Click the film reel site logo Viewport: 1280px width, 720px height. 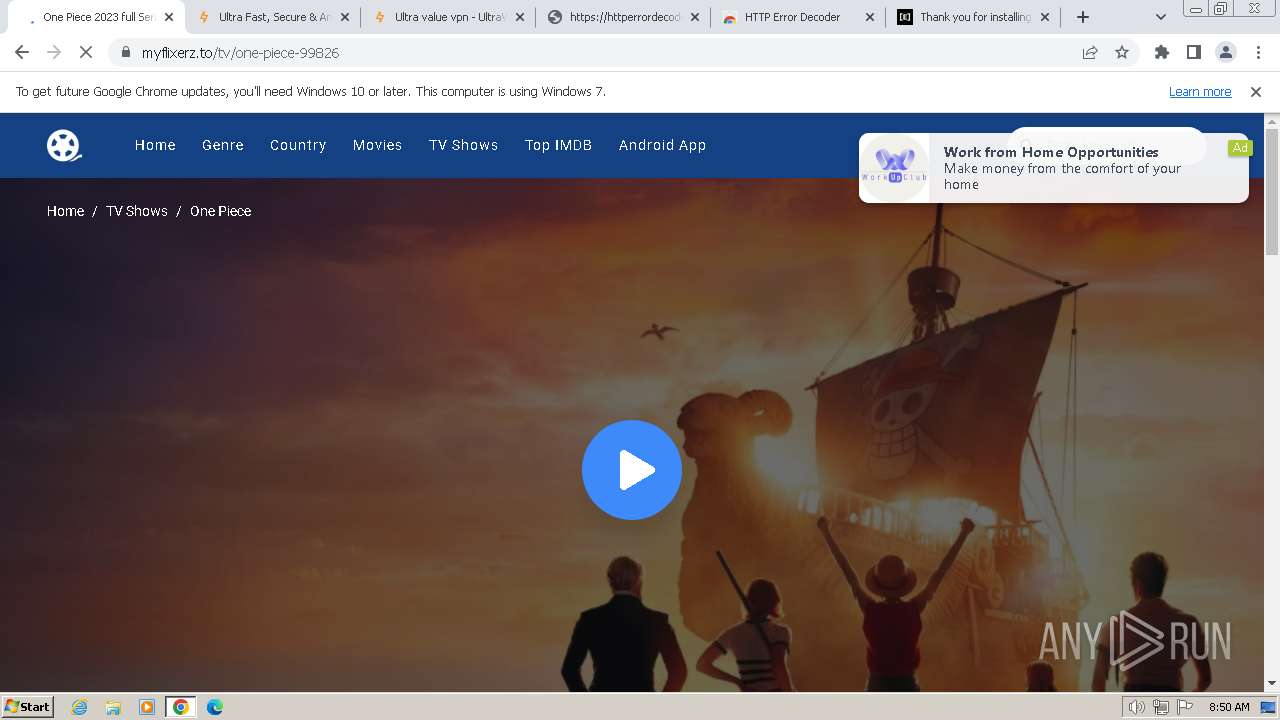(x=64, y=145)
